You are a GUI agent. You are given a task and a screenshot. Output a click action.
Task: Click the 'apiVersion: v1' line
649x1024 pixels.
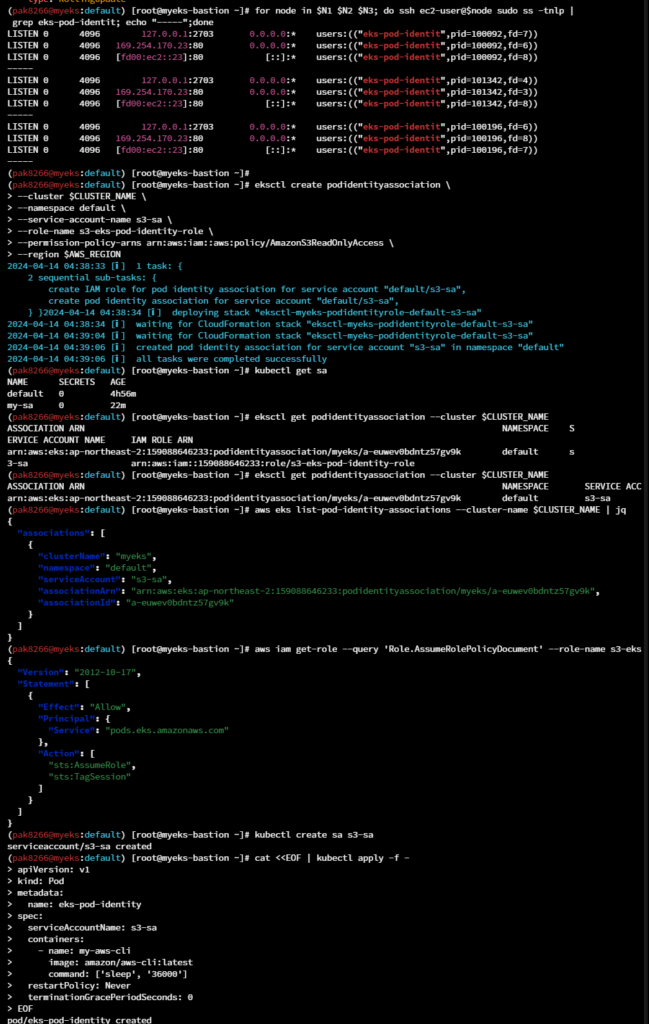point(54,870)
